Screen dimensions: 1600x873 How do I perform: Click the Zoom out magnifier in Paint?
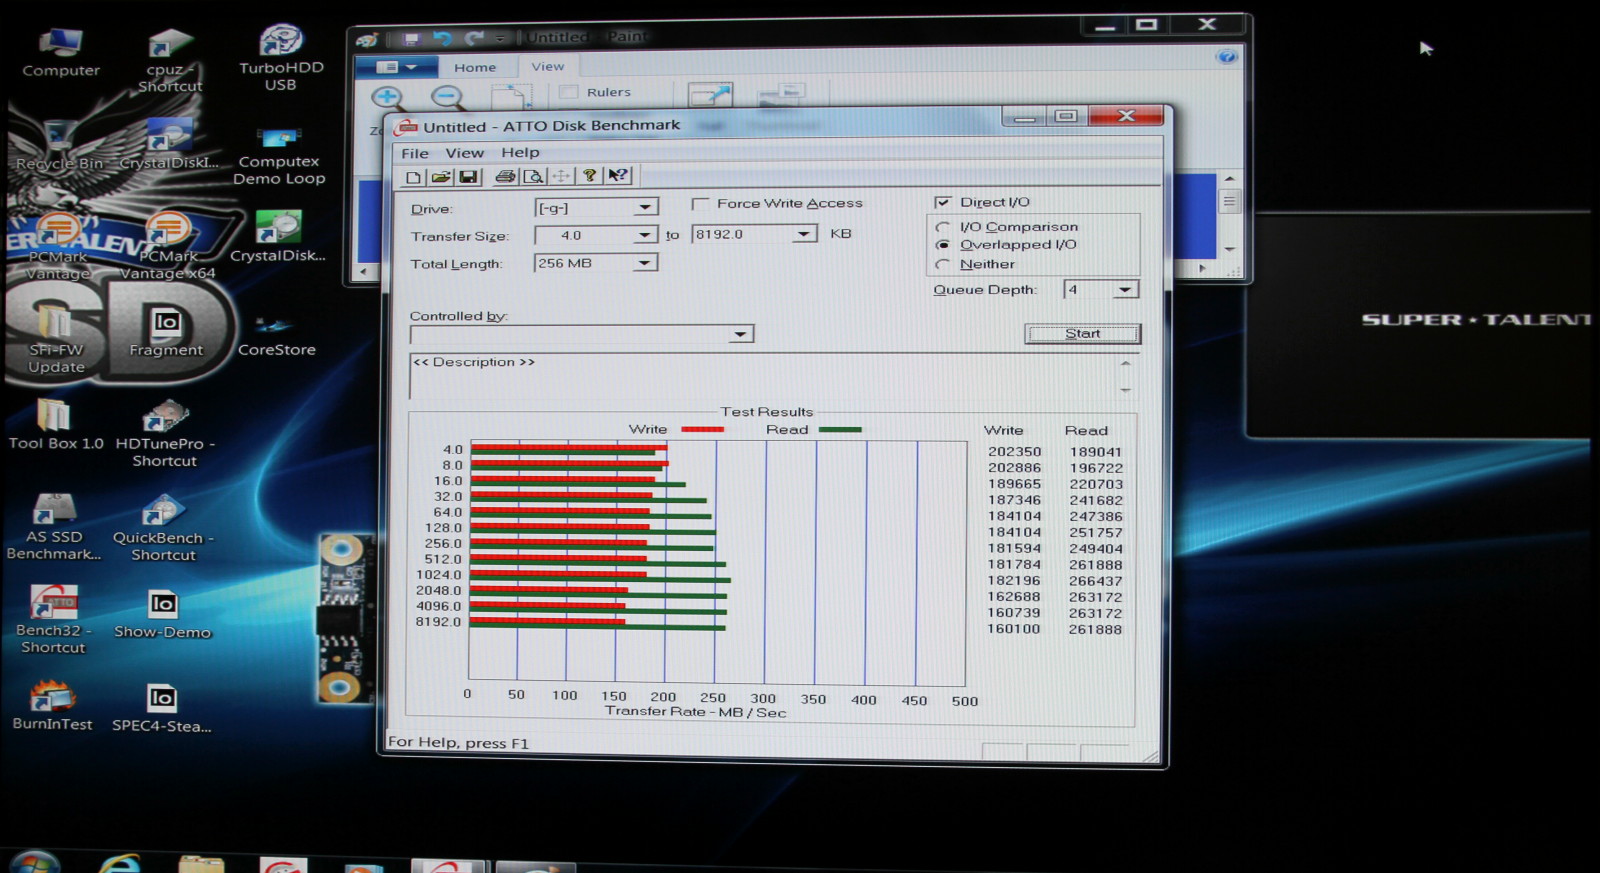[447, 97]
